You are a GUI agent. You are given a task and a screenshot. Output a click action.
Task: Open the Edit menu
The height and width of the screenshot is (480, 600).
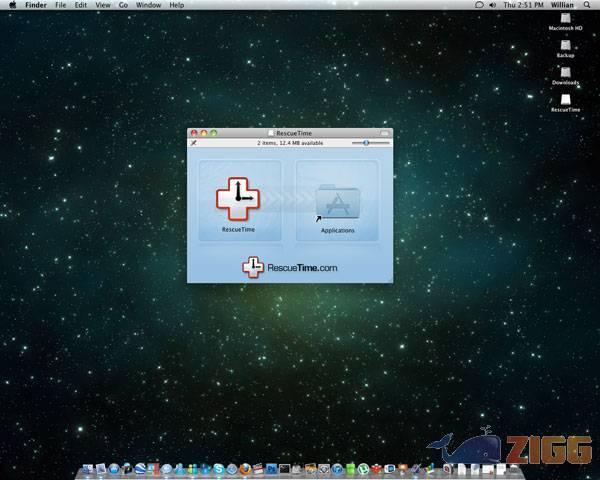[81, 5]
